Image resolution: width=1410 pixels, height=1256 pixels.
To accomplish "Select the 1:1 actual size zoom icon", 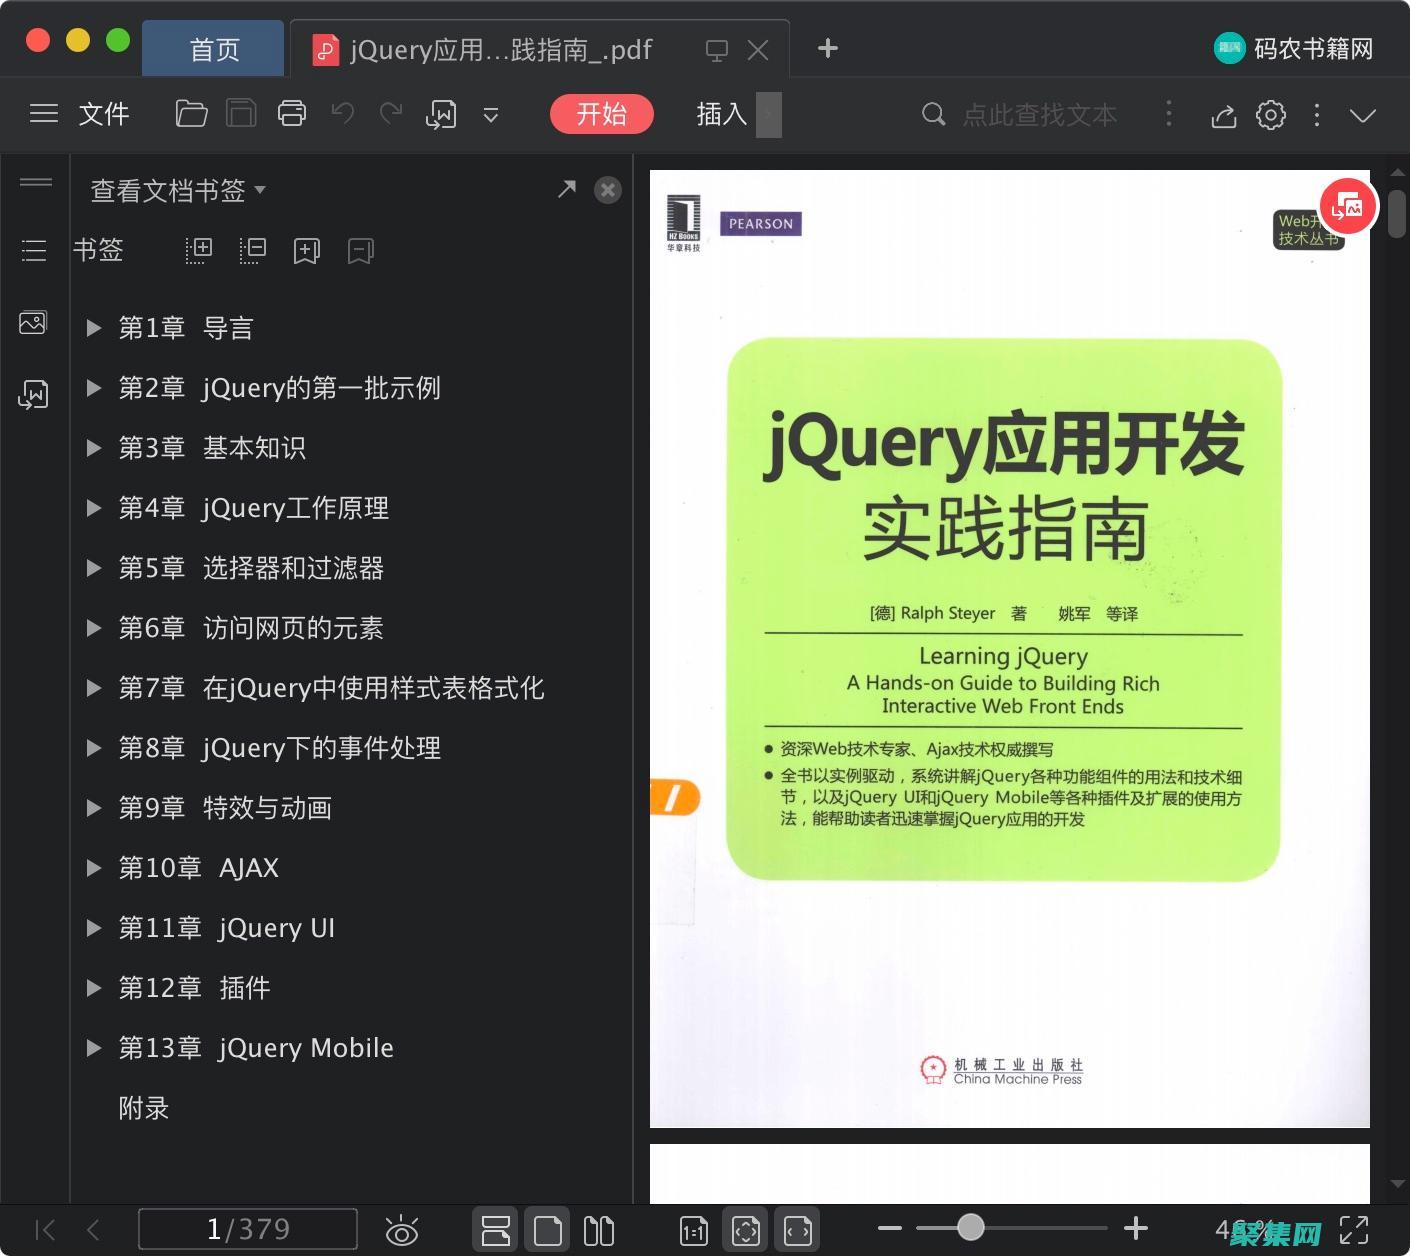I will (x=693, y=1229).
